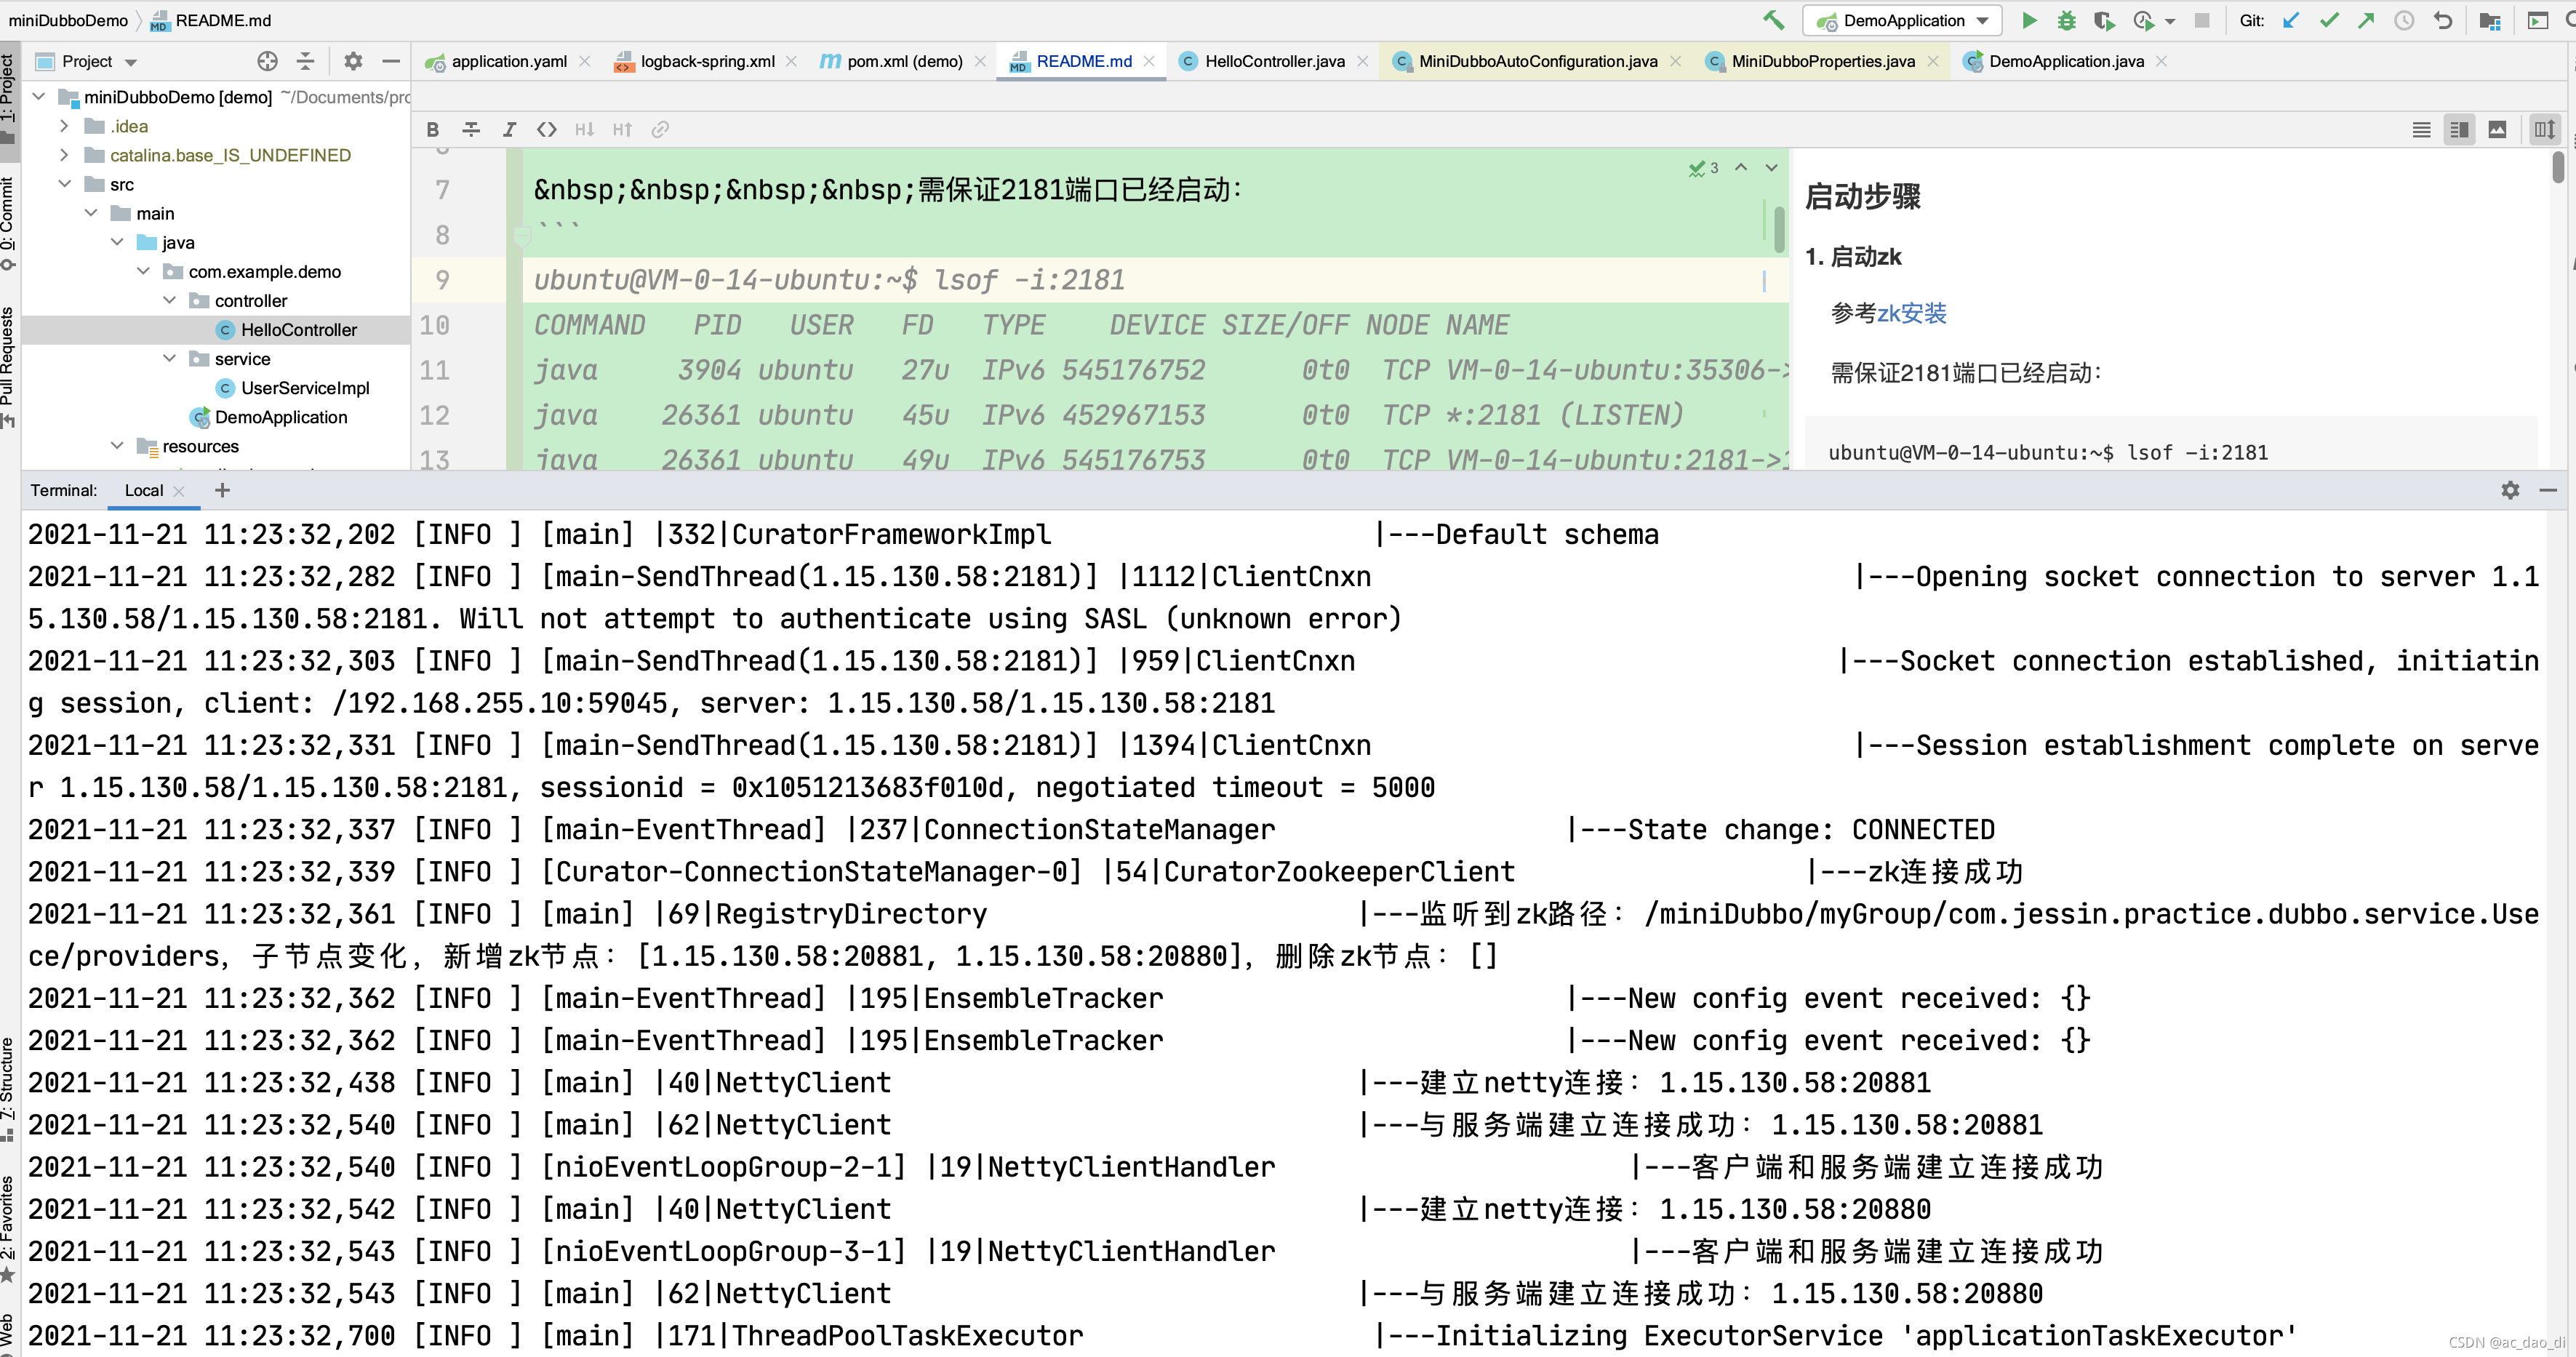
Task: Open the pom.xml (demo) tab
Action: pyautogui.click(x=904, y=61)
